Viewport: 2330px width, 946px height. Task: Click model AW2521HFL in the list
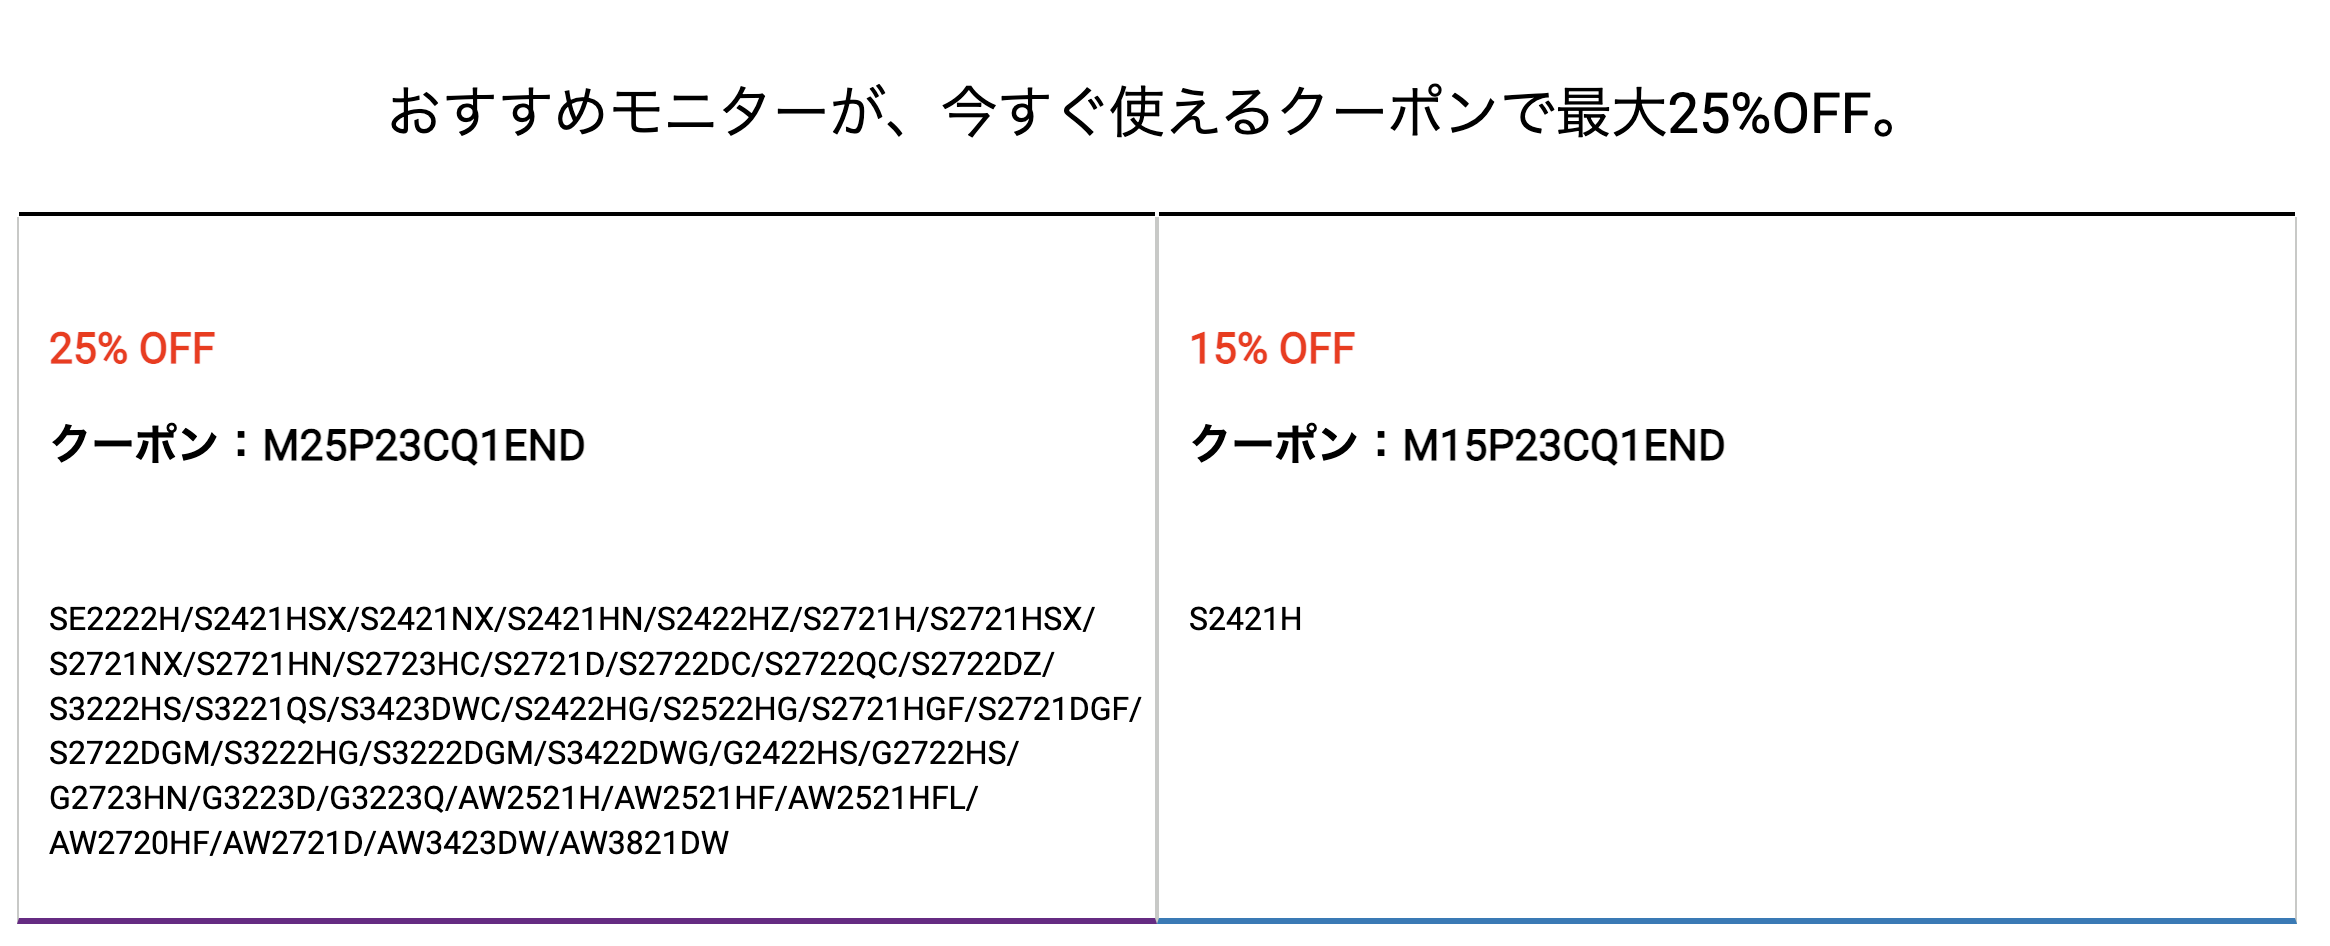tap(877, 798)
